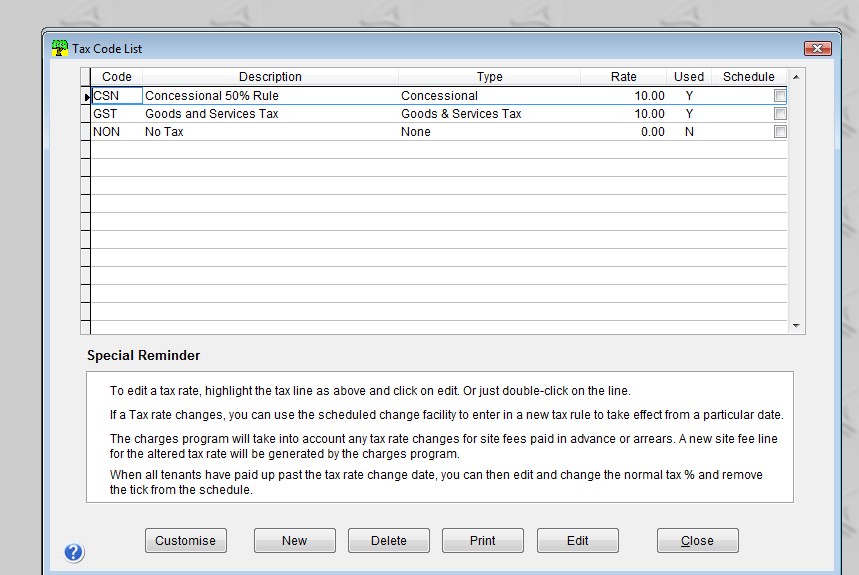Click the Delete button
Image resolution: width=859 pixels, height=575 pixels.
point(388,540)
